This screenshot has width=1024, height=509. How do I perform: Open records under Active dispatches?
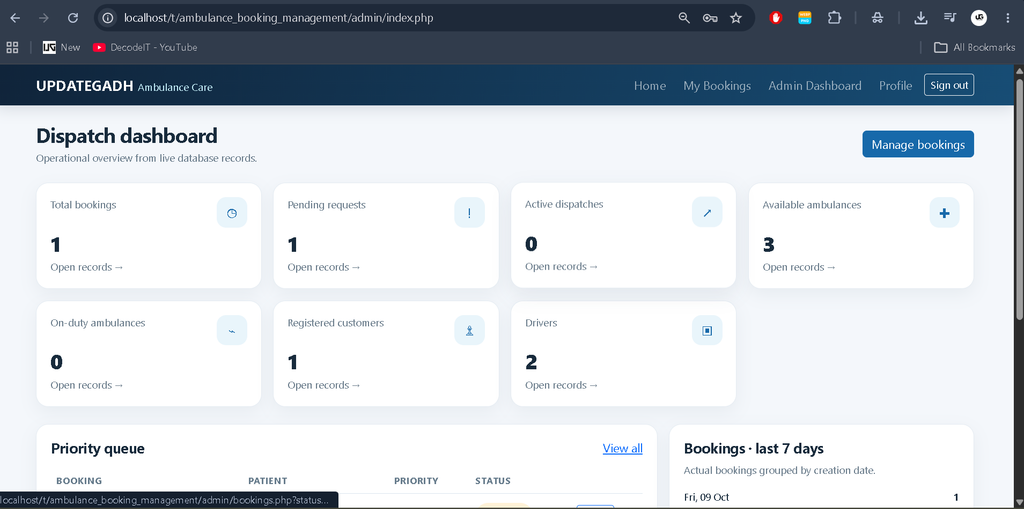pyautogui.click(x=562, y=266)
